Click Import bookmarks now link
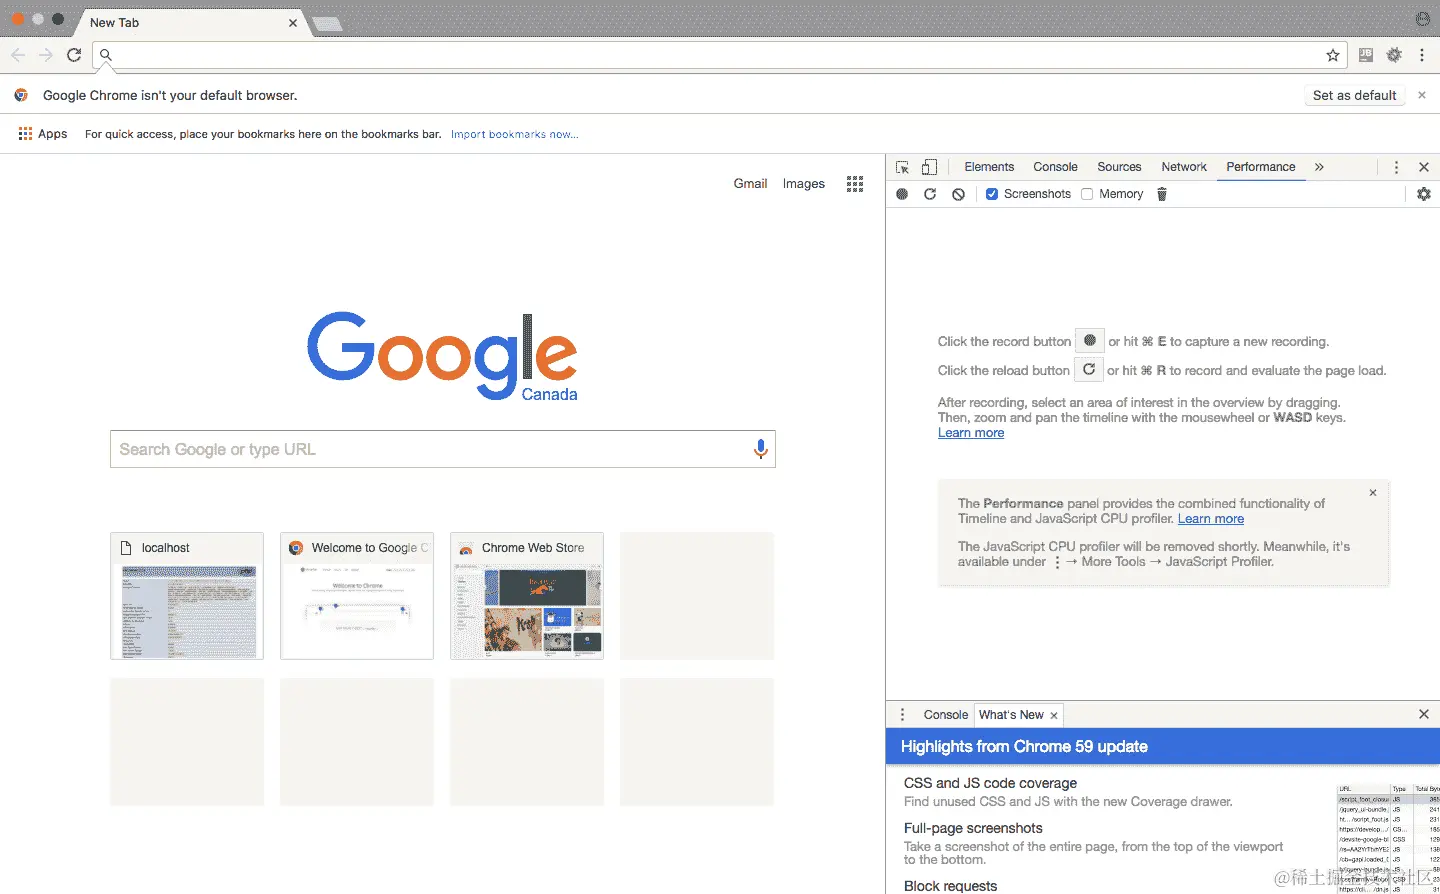1440x894 pixels. pyautogui.click(x=514, y=134)
